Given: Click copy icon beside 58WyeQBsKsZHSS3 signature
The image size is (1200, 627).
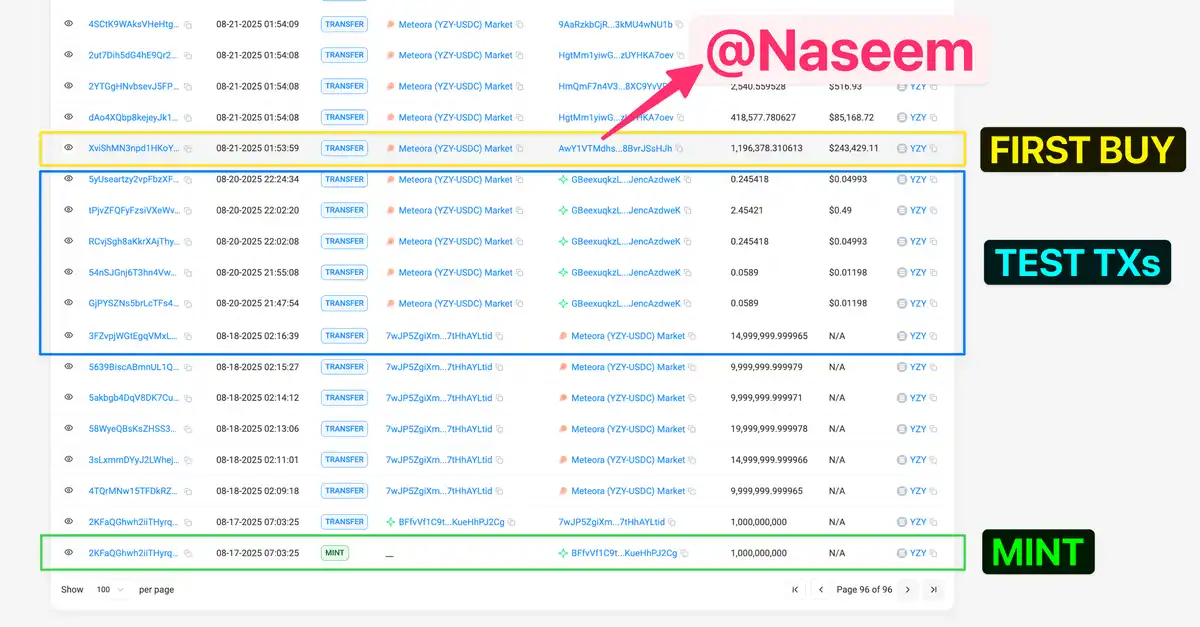Looking at the screenshot, I should 188,429.
